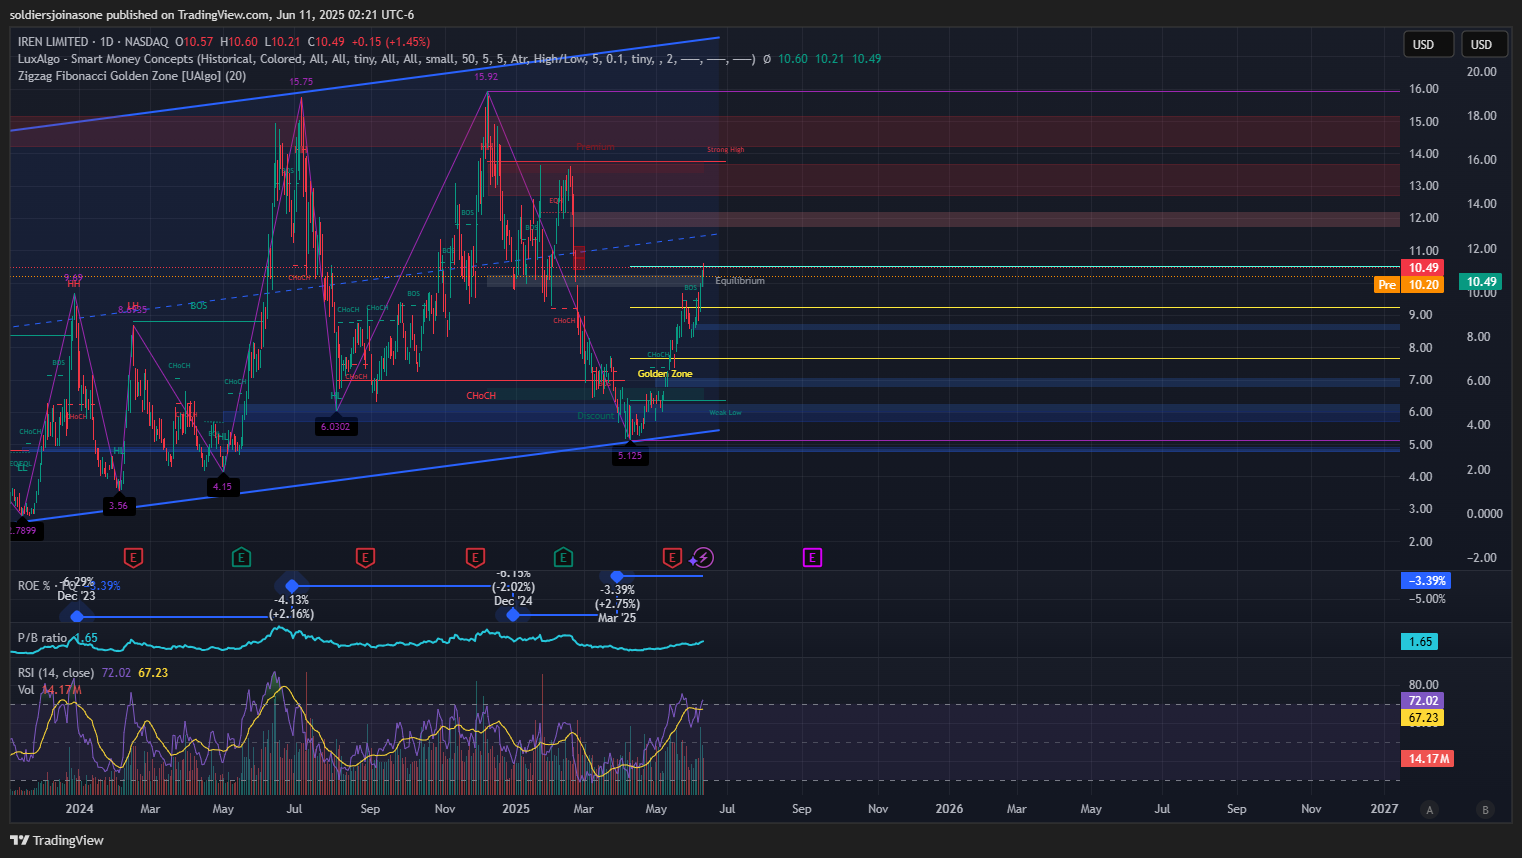Select the Zigzag Fibonacci Golden Zone indicator title
The image size is (1522, 858).
(132, 76)
